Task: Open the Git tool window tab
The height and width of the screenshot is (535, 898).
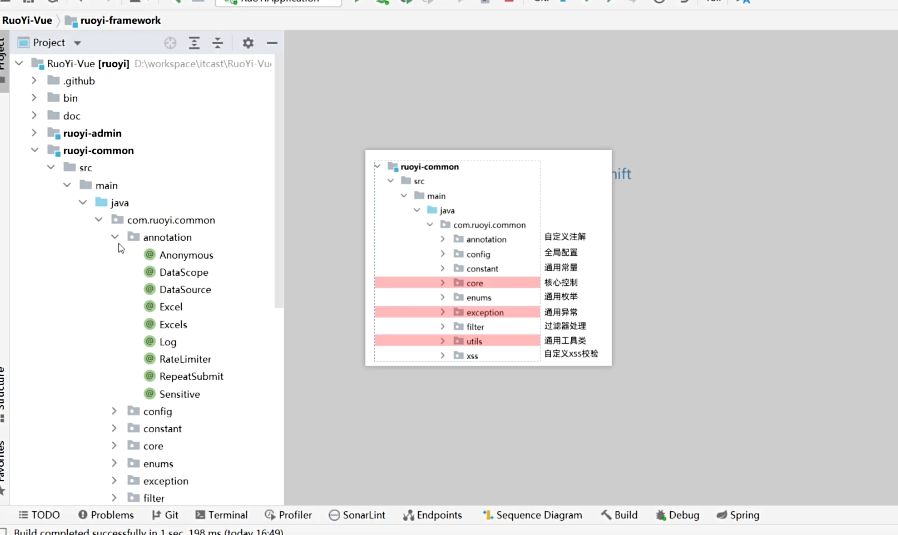Action: [x=166, y=515]
